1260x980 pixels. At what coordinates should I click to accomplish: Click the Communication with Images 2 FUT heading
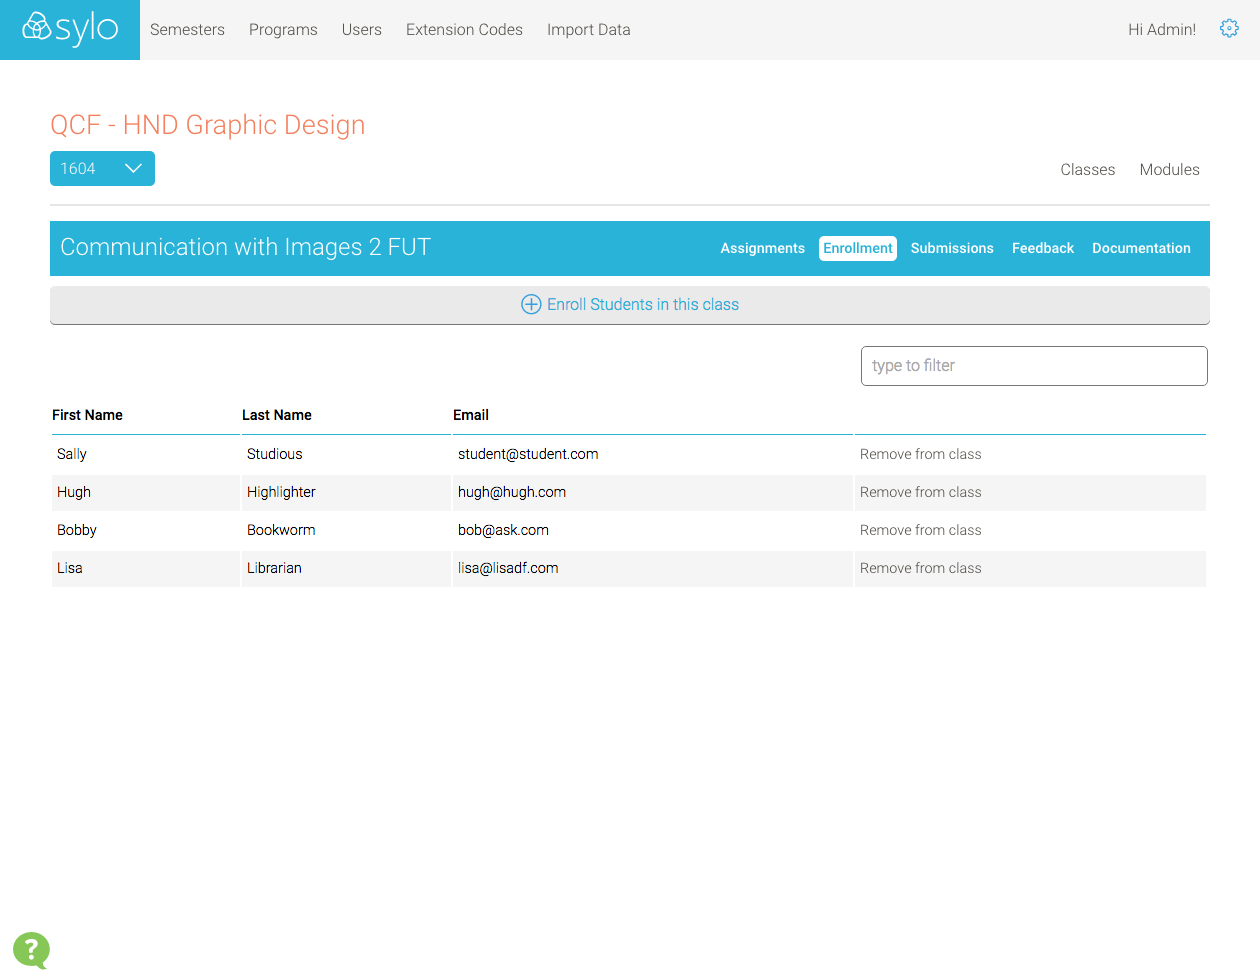pyautogui.click(x=245, y=247)
